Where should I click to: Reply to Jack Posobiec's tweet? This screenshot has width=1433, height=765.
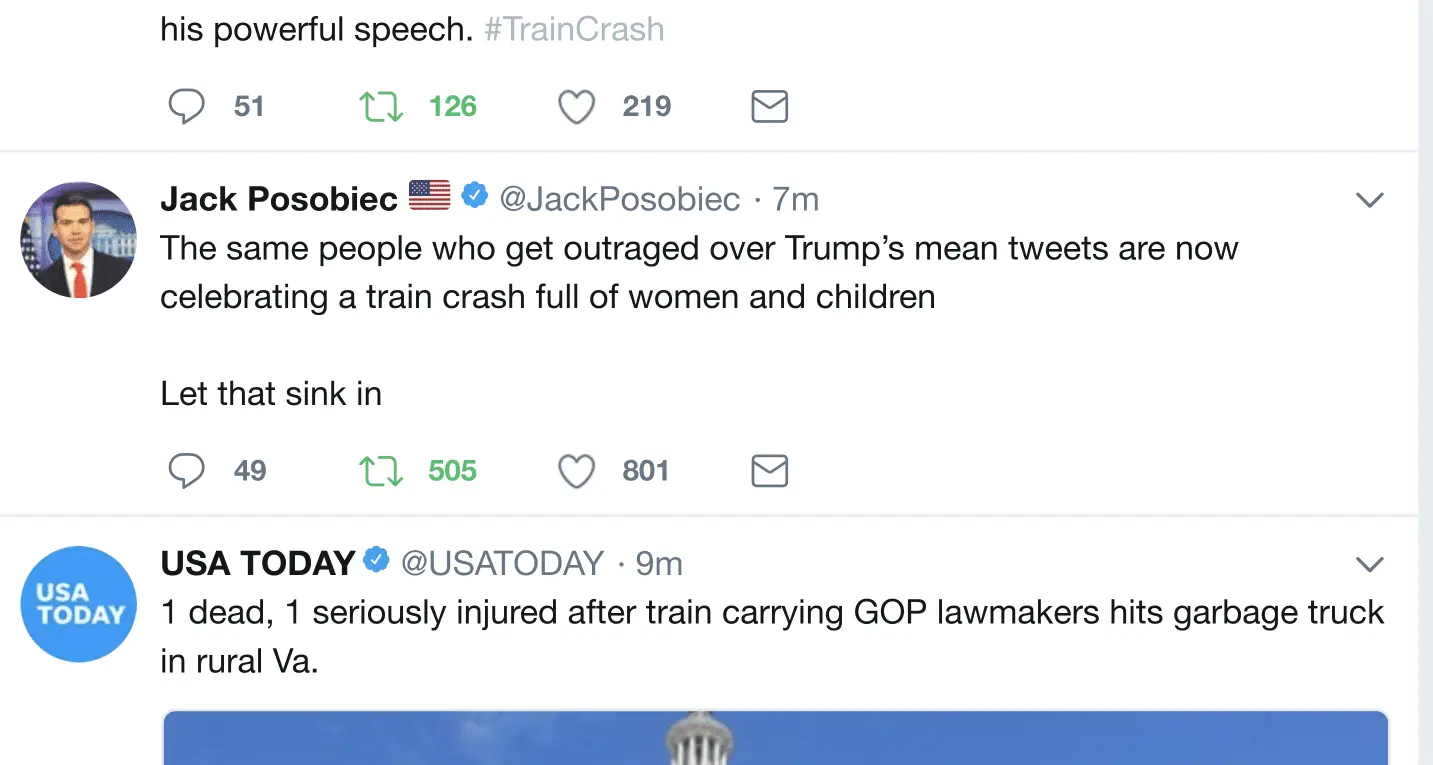pos(186,471)
